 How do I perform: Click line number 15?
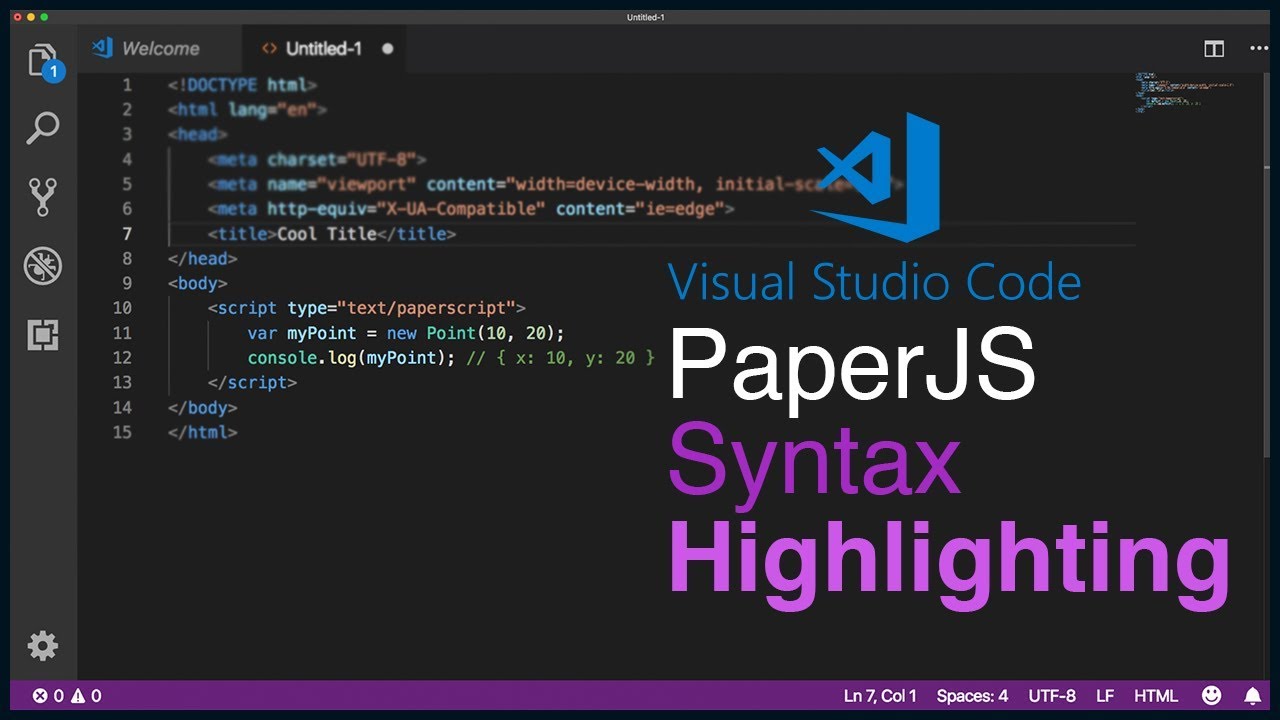(x=122, y=432)
